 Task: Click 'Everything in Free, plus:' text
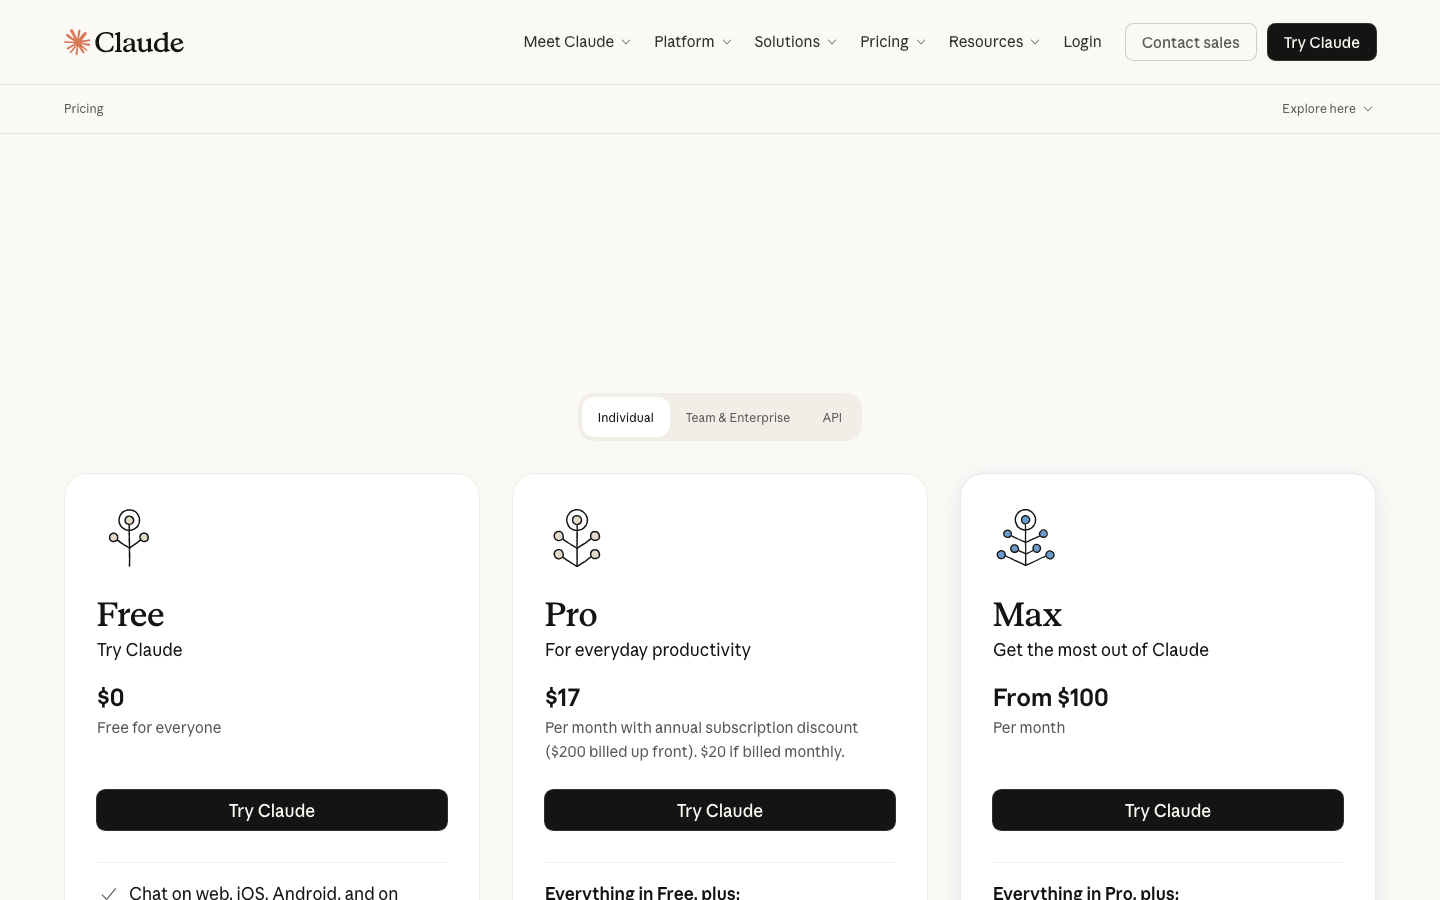pos(642,893)
